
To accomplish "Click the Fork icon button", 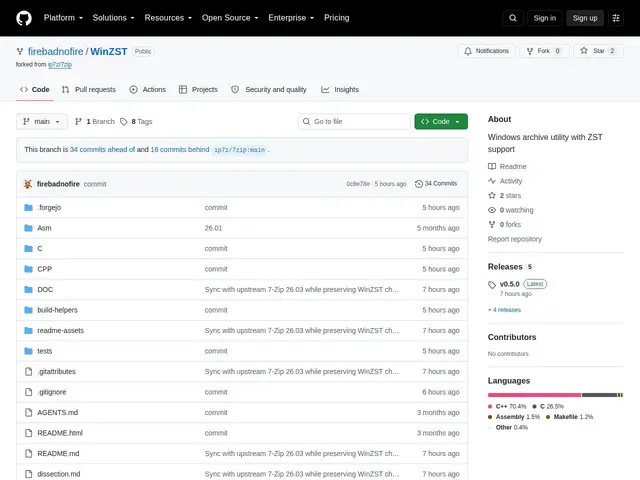I will click(530, 51).
